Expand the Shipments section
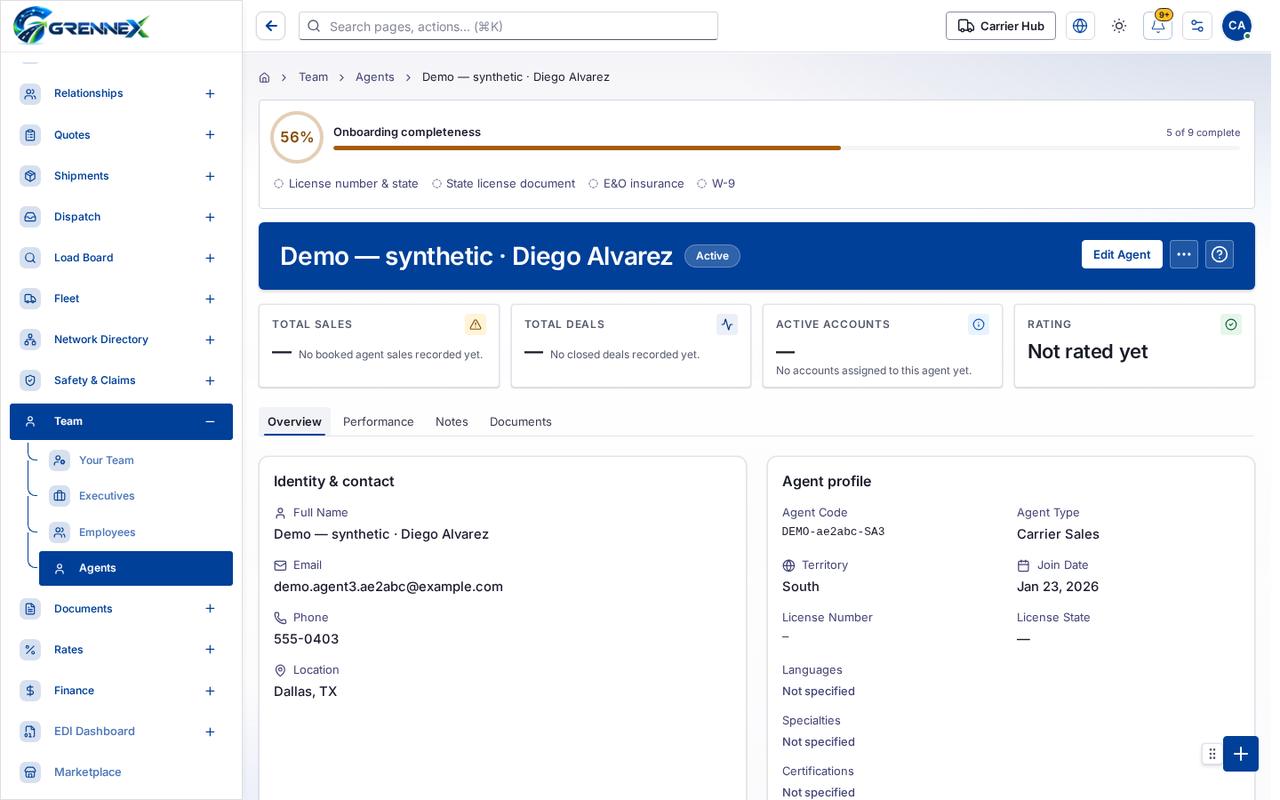 click(210, 176)
